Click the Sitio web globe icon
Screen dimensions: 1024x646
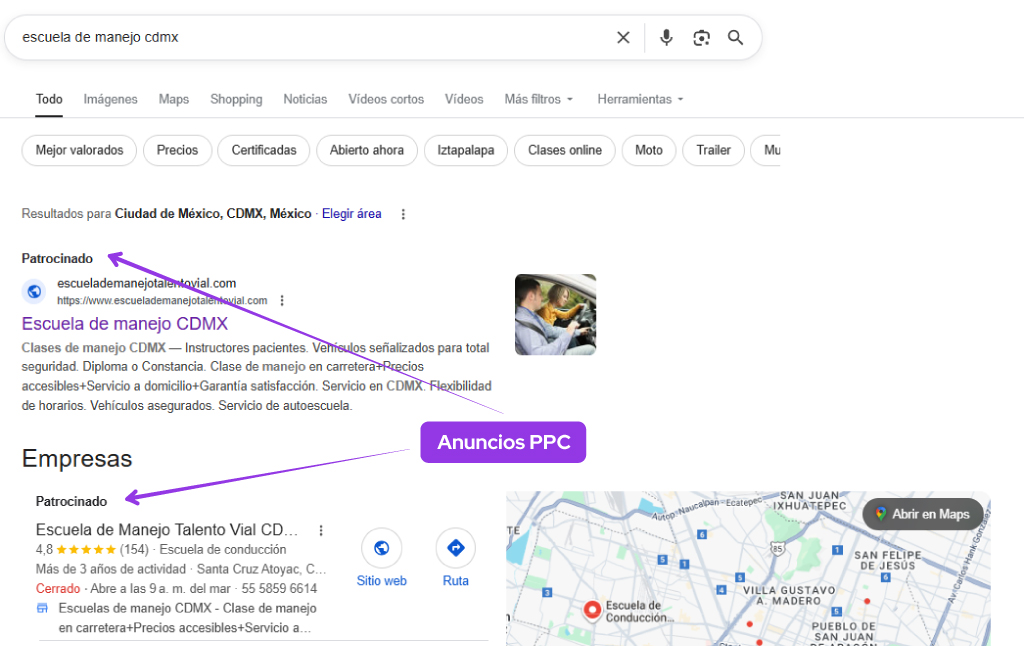[x=381, y=548]
